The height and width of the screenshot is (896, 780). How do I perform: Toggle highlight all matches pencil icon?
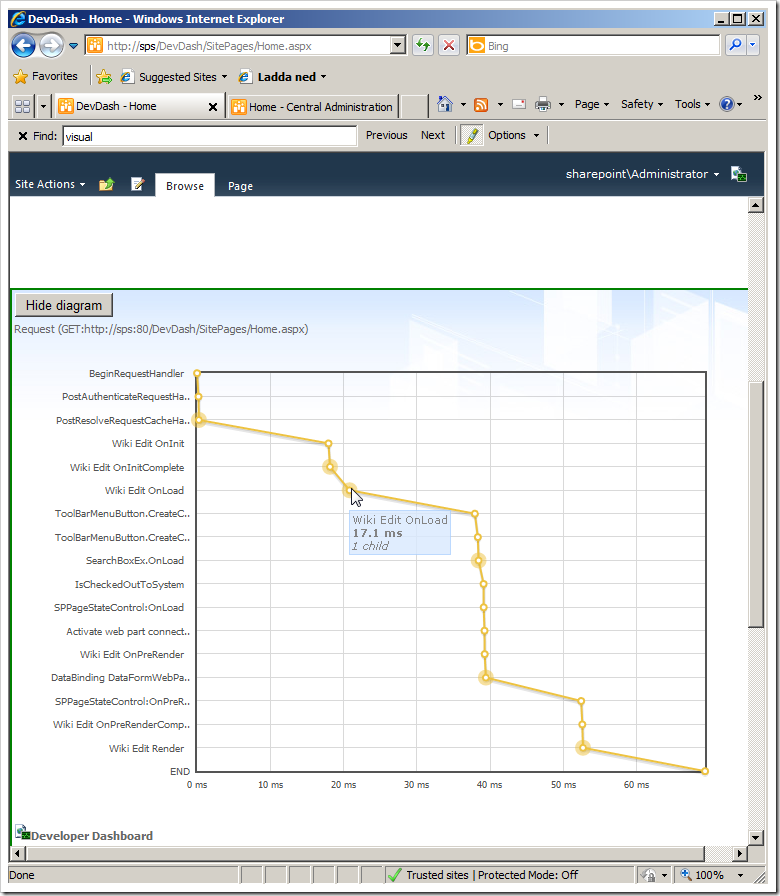472,135
